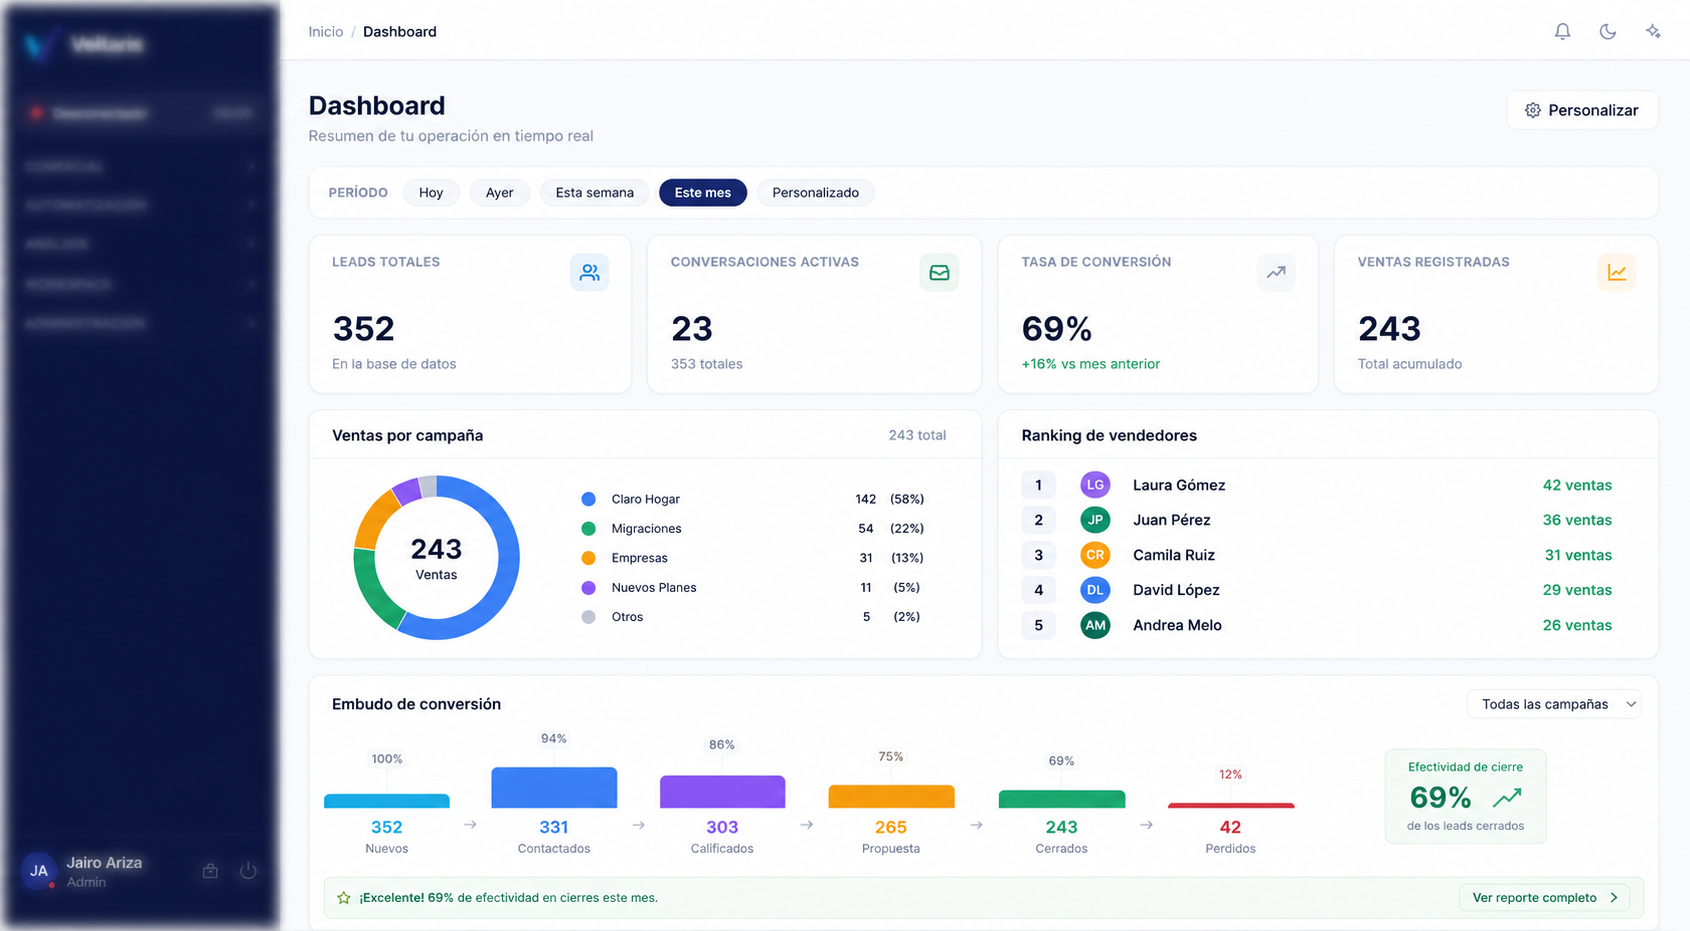Click the LG avatar of Laura Gómez
The height and width of the screenshot is (931, 1690).
coord(1095,485)
